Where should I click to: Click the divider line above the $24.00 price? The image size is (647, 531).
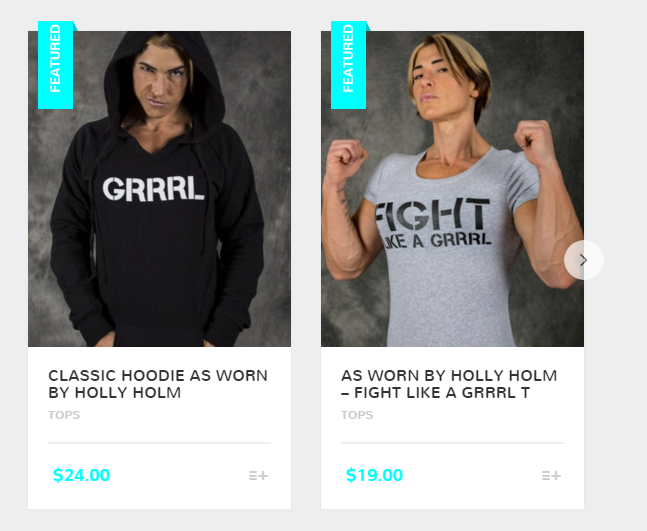click(159, 443)
